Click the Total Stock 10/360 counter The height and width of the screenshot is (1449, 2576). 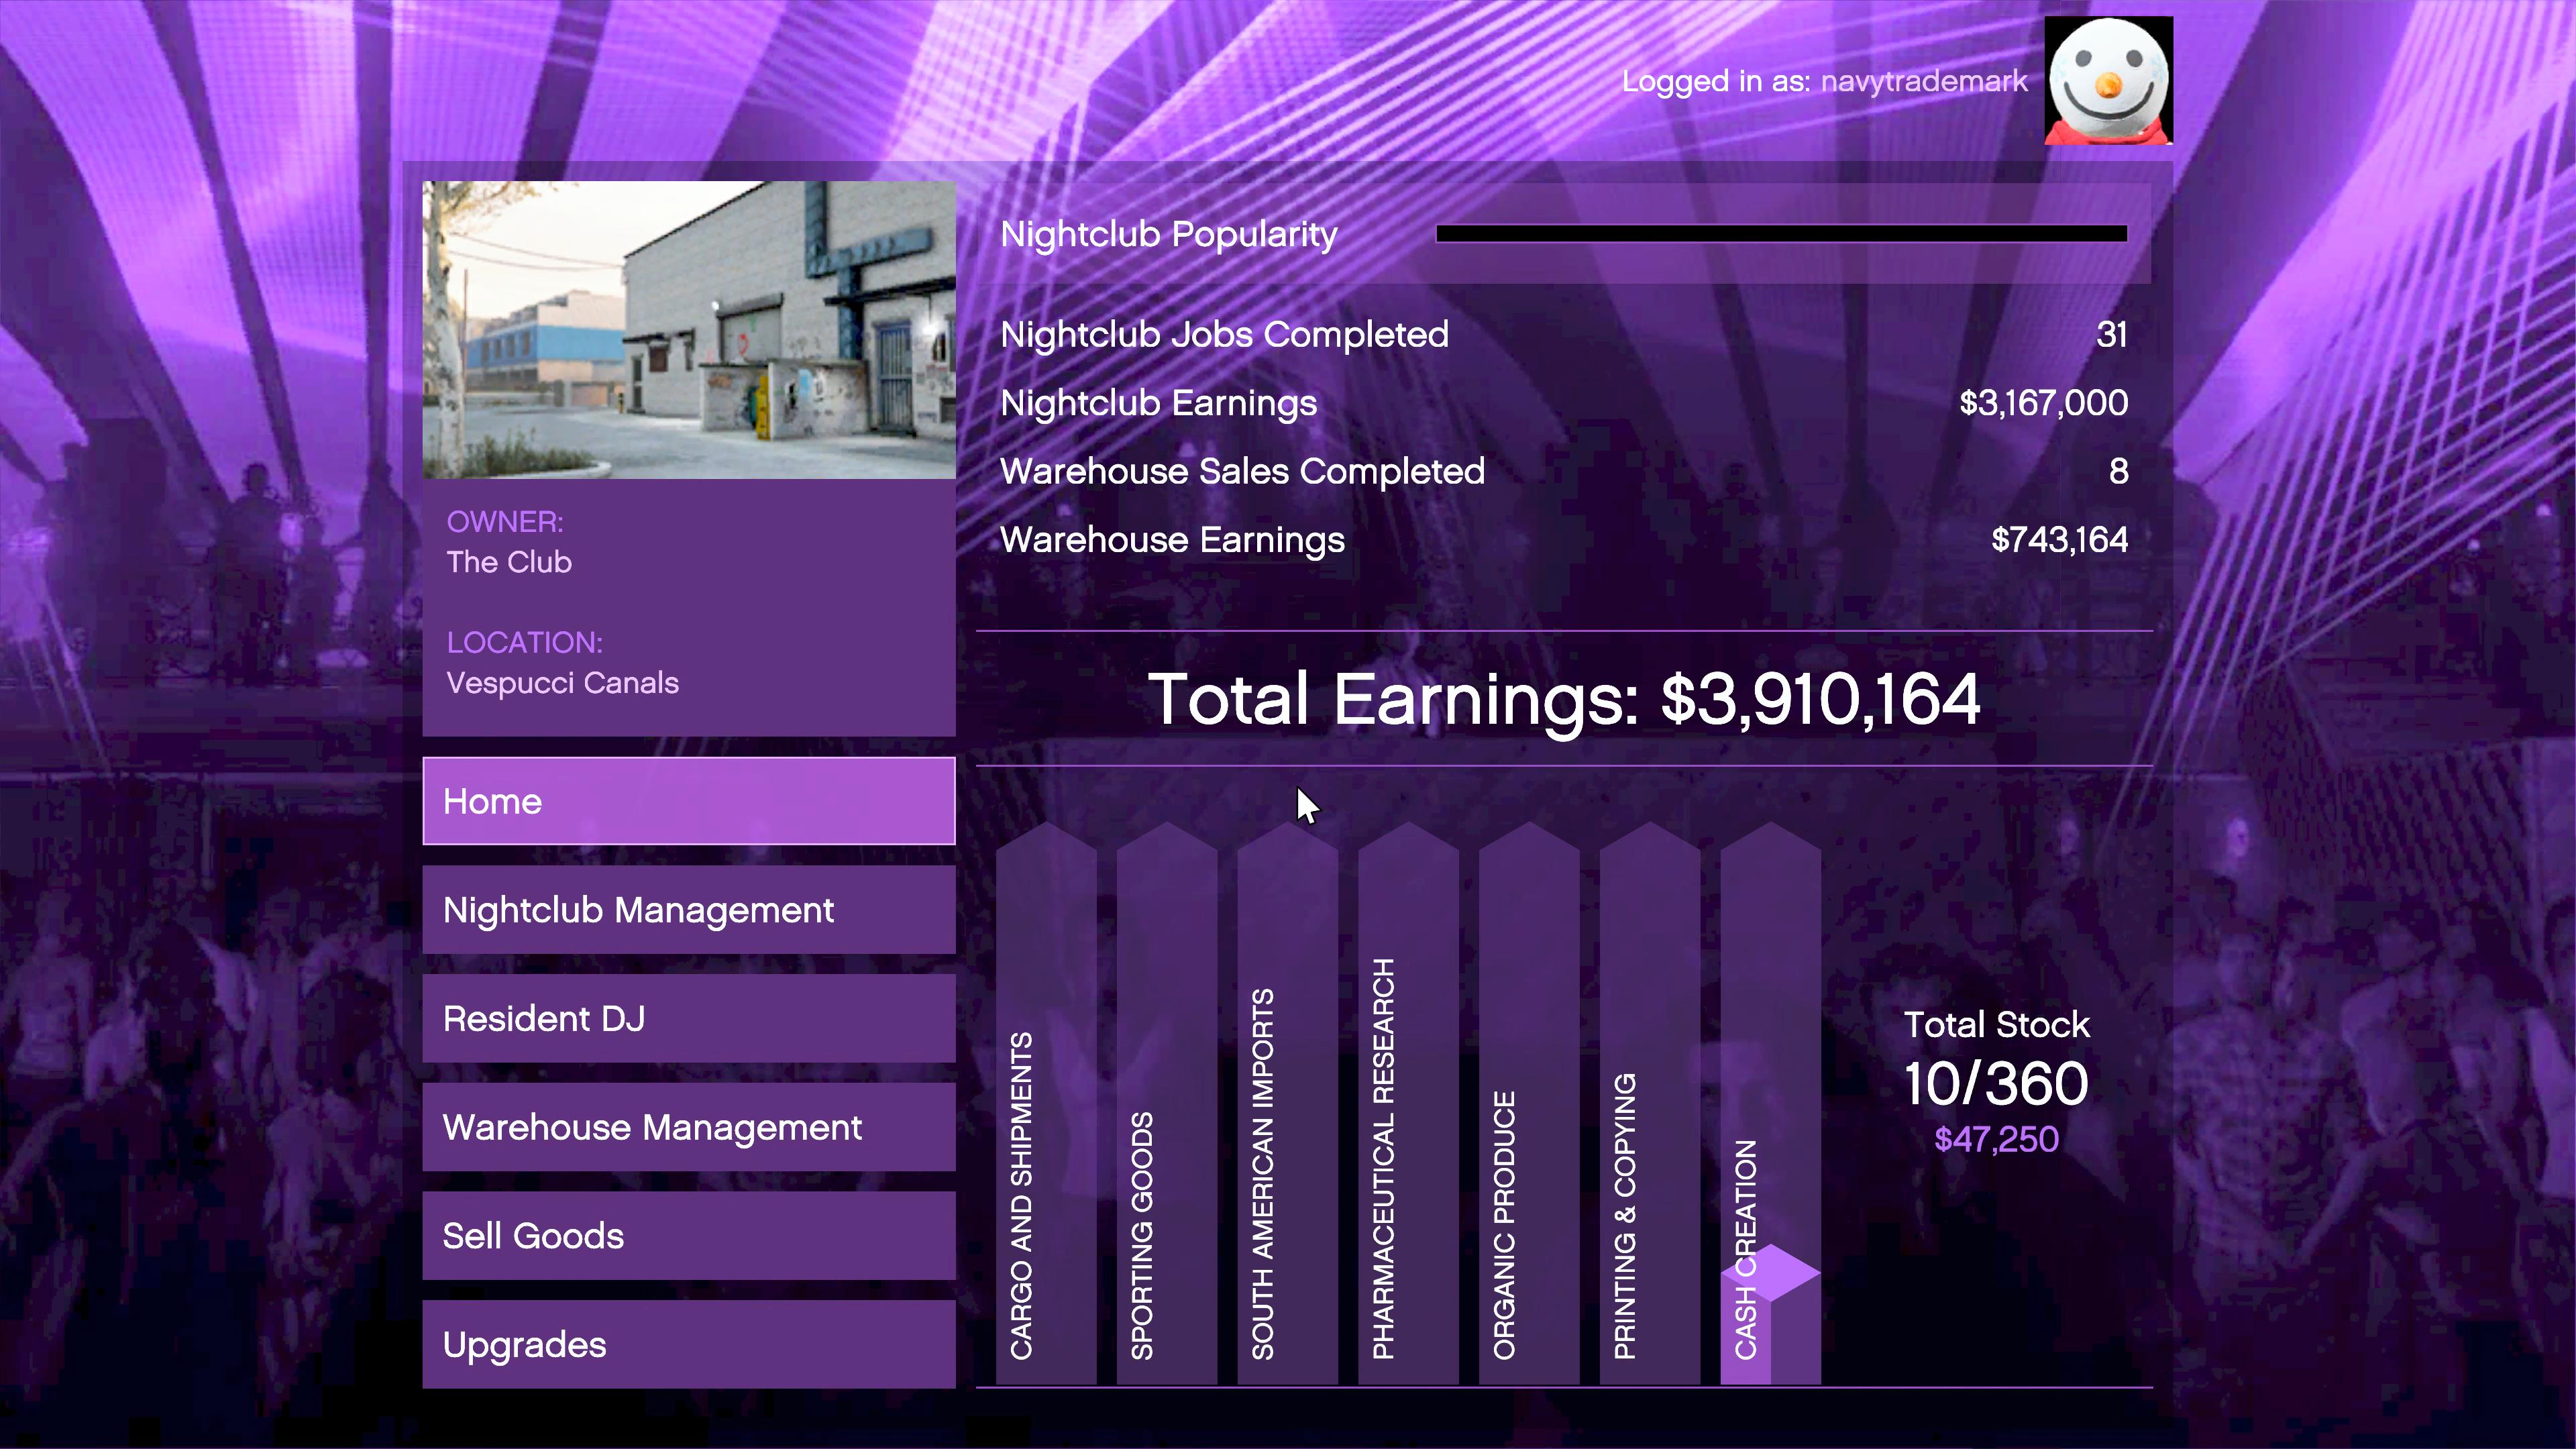[x=1995, y=1084]
